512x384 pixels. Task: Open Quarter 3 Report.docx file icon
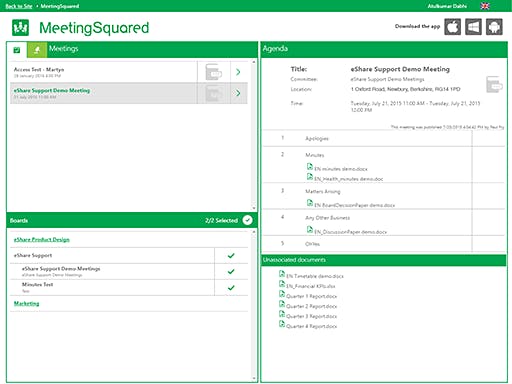(x=282, y=314)
